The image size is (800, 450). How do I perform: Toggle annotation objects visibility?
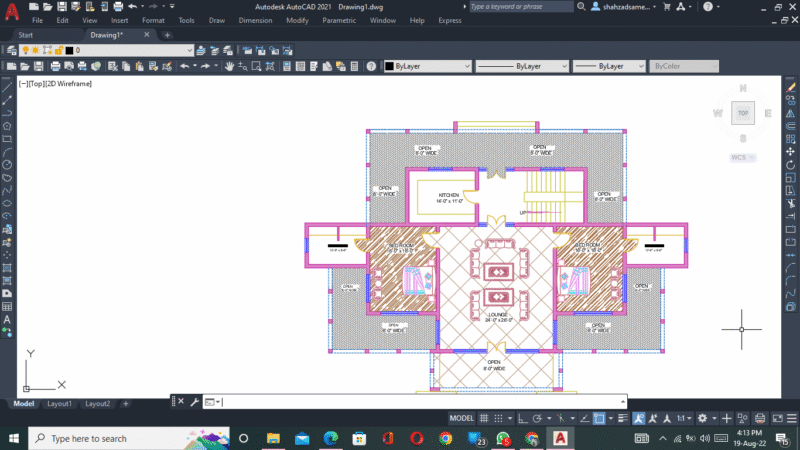tap(638, 418)
